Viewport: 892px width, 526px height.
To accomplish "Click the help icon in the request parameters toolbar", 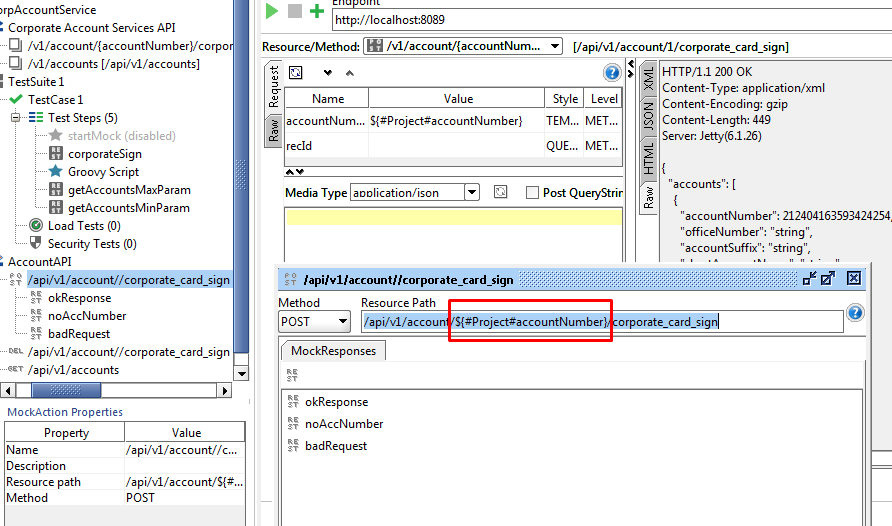I will click(x=612, y=73).
